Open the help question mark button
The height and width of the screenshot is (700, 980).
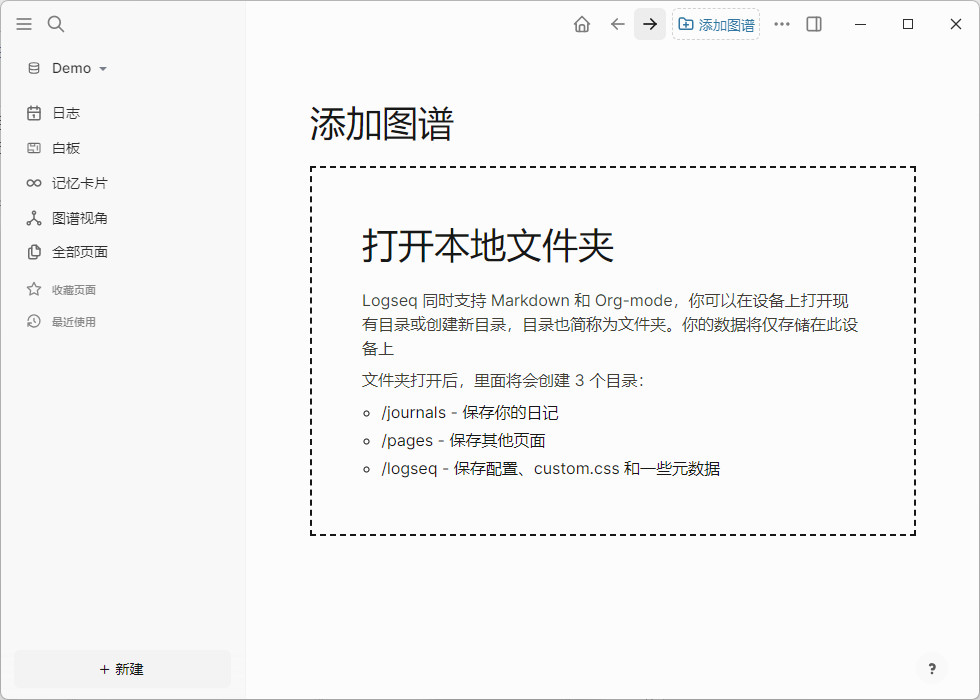pyautogui.click(x=932, y=669)
